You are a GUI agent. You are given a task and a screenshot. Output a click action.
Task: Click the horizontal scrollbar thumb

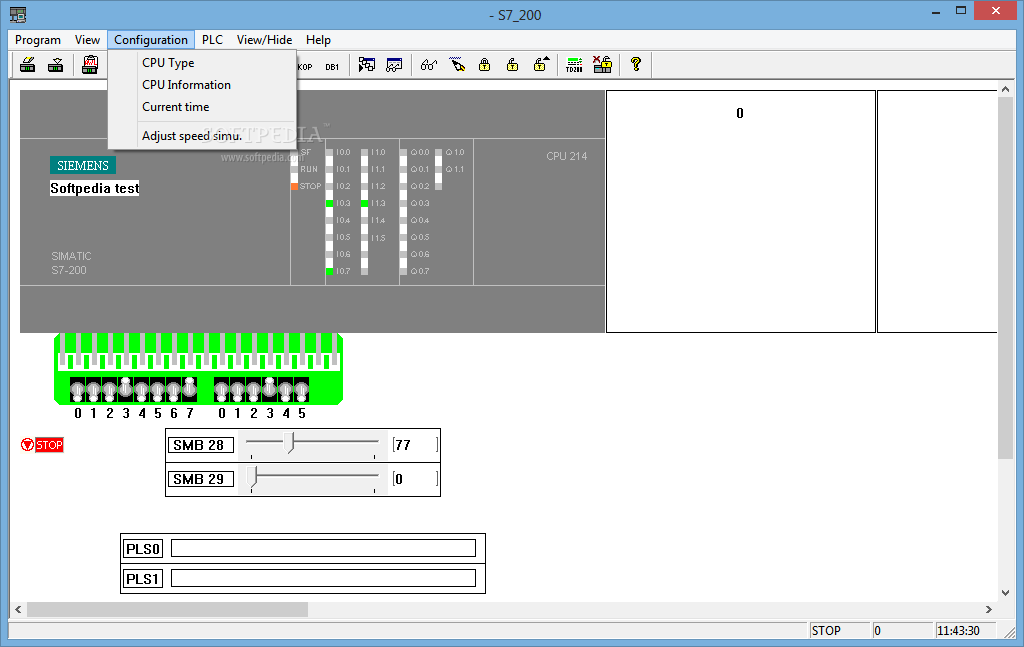point(167,609)
